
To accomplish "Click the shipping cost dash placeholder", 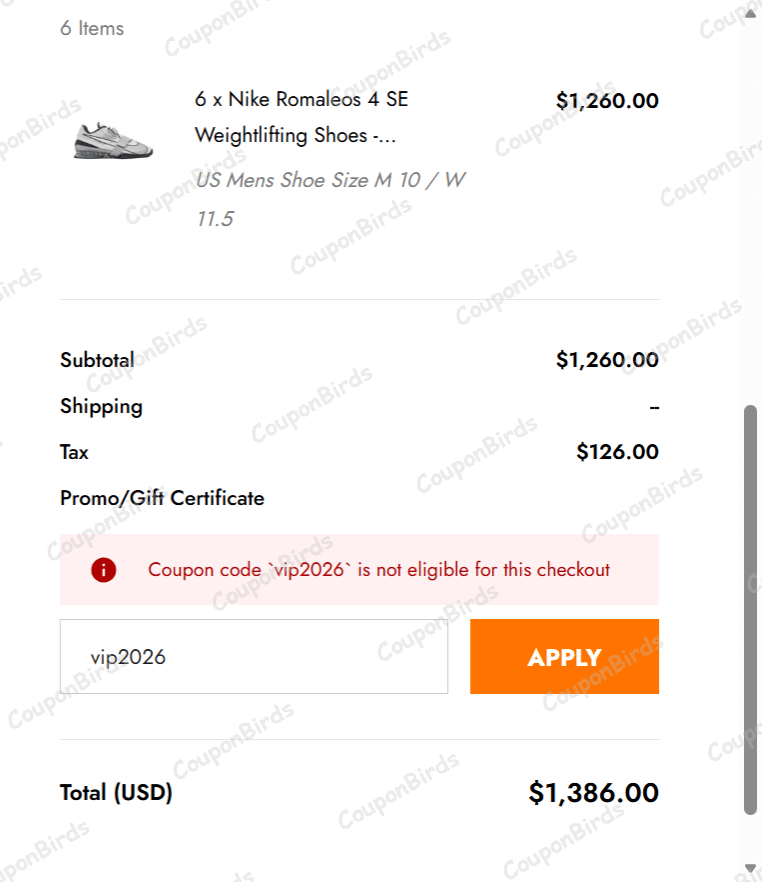I will pyautogui.click(x=654, y=407).
